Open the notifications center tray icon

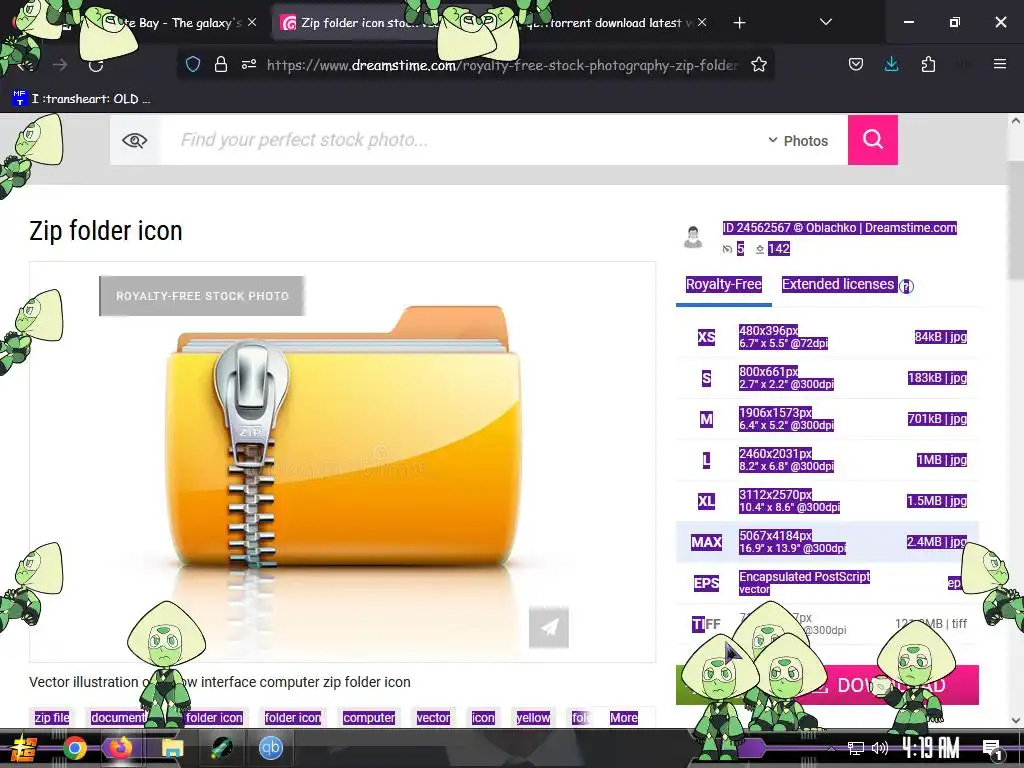tap(992, 750)
